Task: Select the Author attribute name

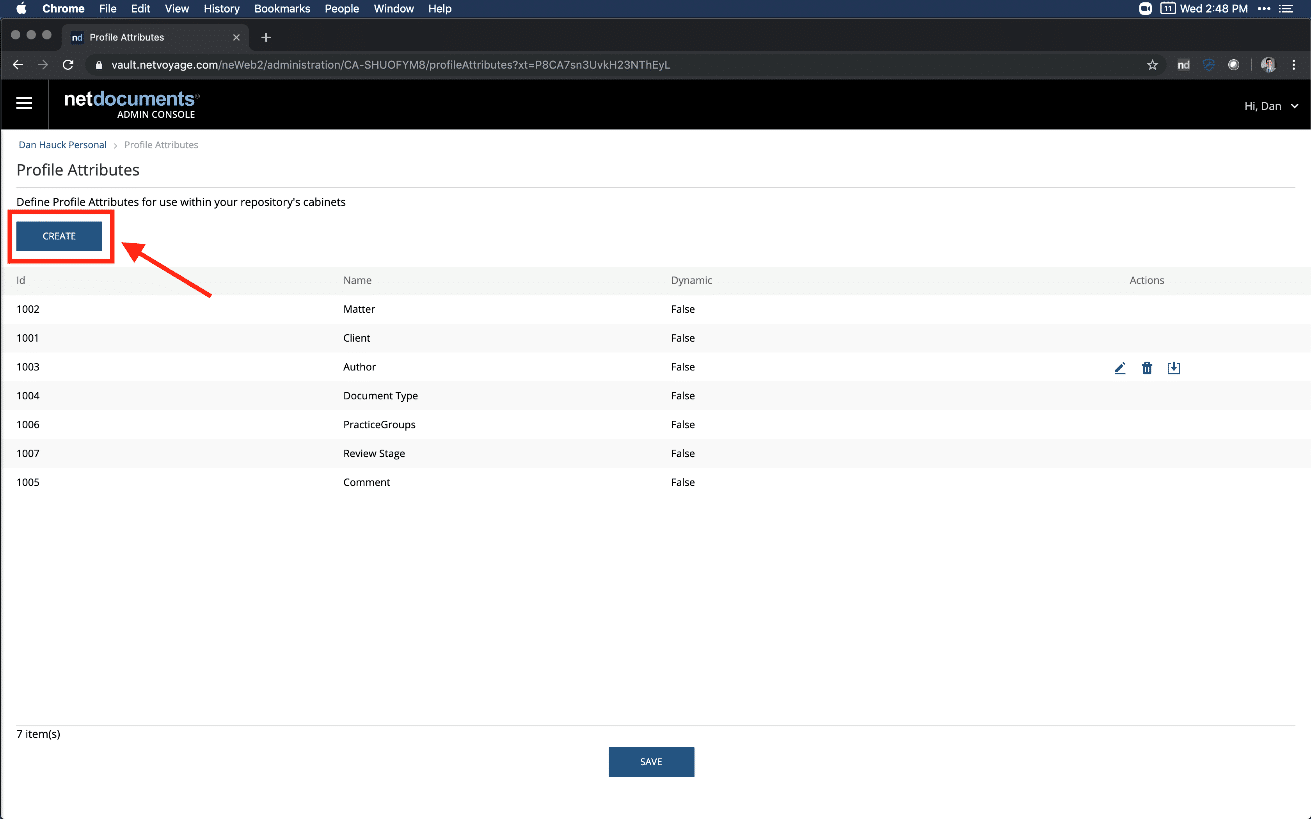Action: point(360,368)
